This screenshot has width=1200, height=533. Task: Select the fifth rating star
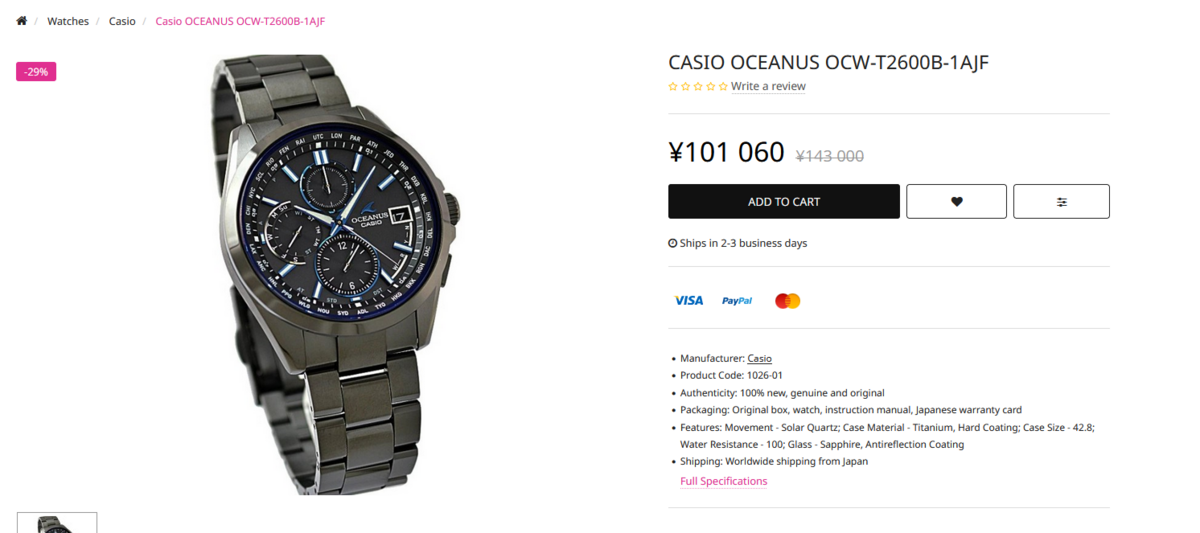(x=723, y=87)
